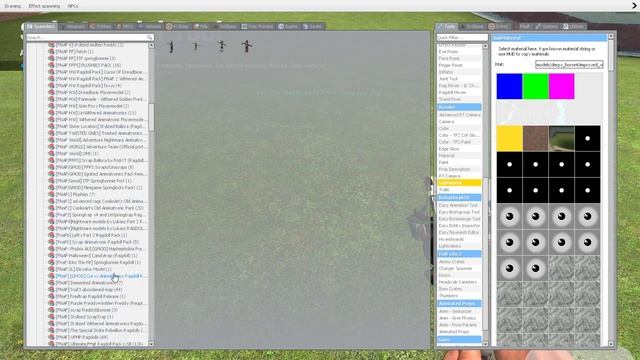
Task: Open the Spawnlists tab
Action: coord(41,27)
